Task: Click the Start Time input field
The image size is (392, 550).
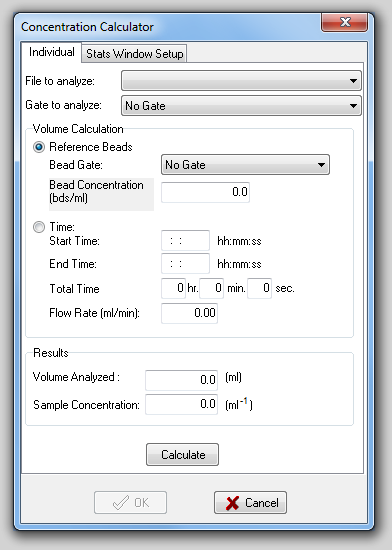Action: pyautogui.click(x=185, y=241)
